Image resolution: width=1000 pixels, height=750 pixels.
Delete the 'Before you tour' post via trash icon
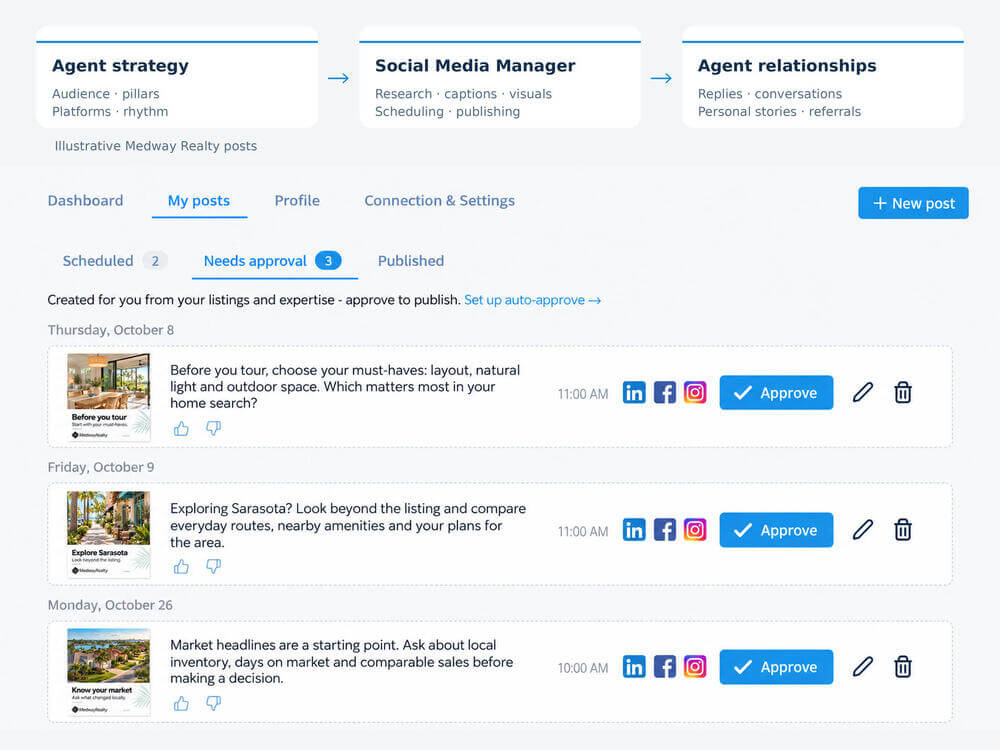pos(902,392)
